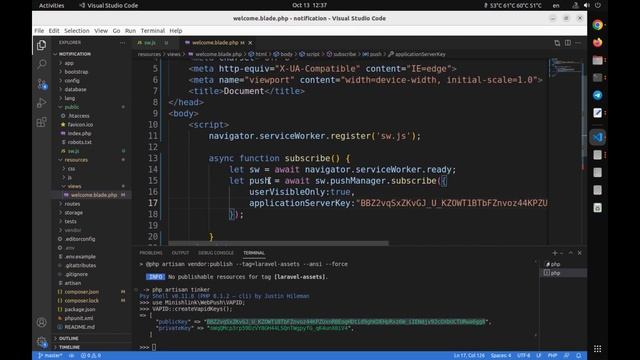Image resolution: width=640 pixels, height=360 pixels.
Task: Click the notifications bell in status bar
Action: pos(579,356)
